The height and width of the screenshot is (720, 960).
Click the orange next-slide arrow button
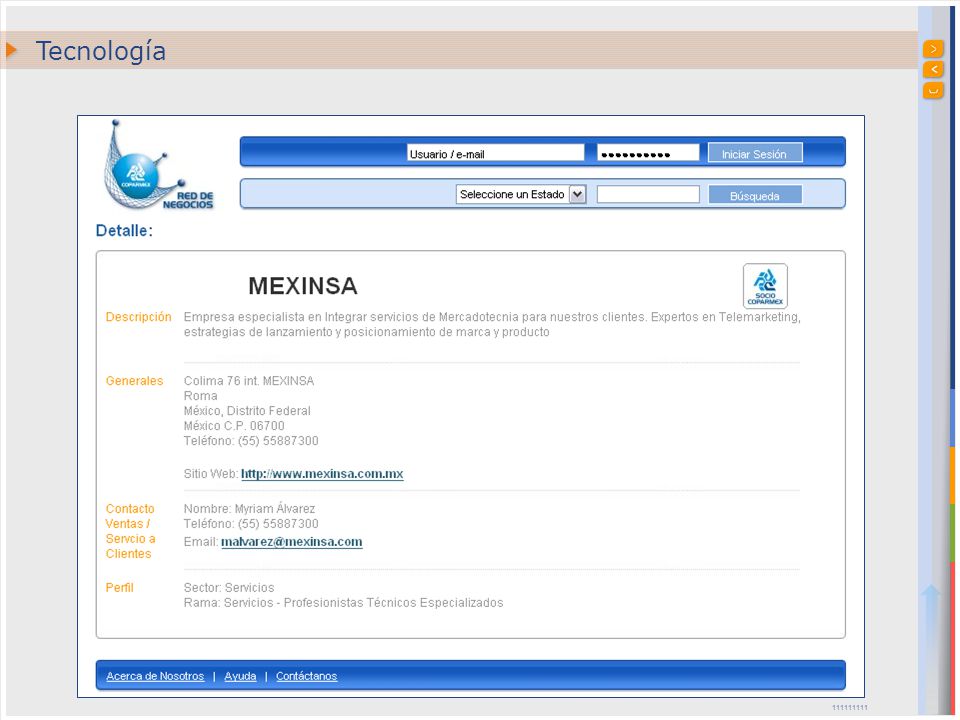pos(933,48)
